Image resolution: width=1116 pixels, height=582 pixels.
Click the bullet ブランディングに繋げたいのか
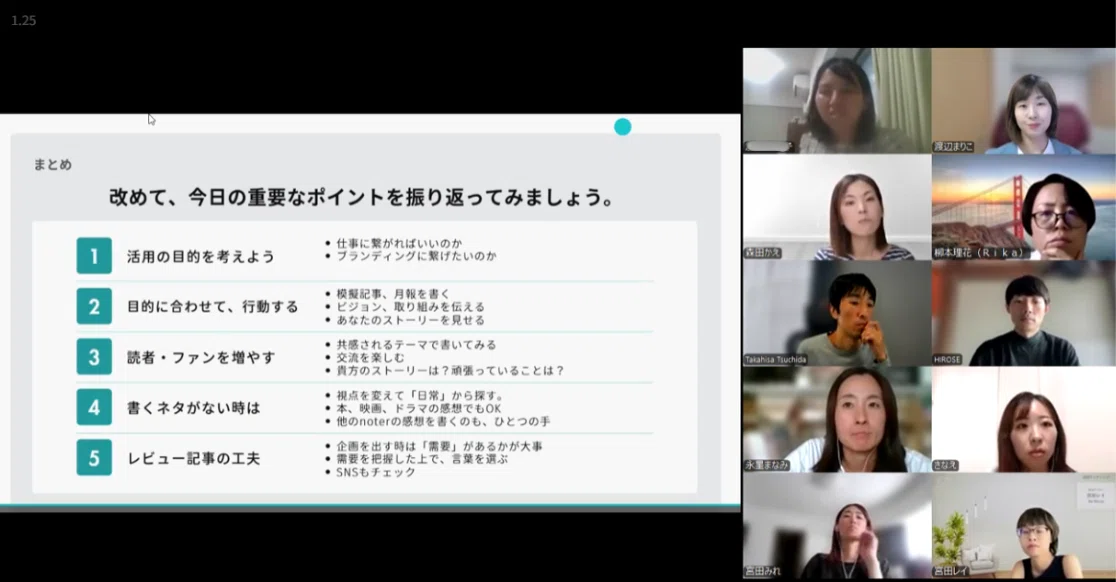(x=416, y=256)
